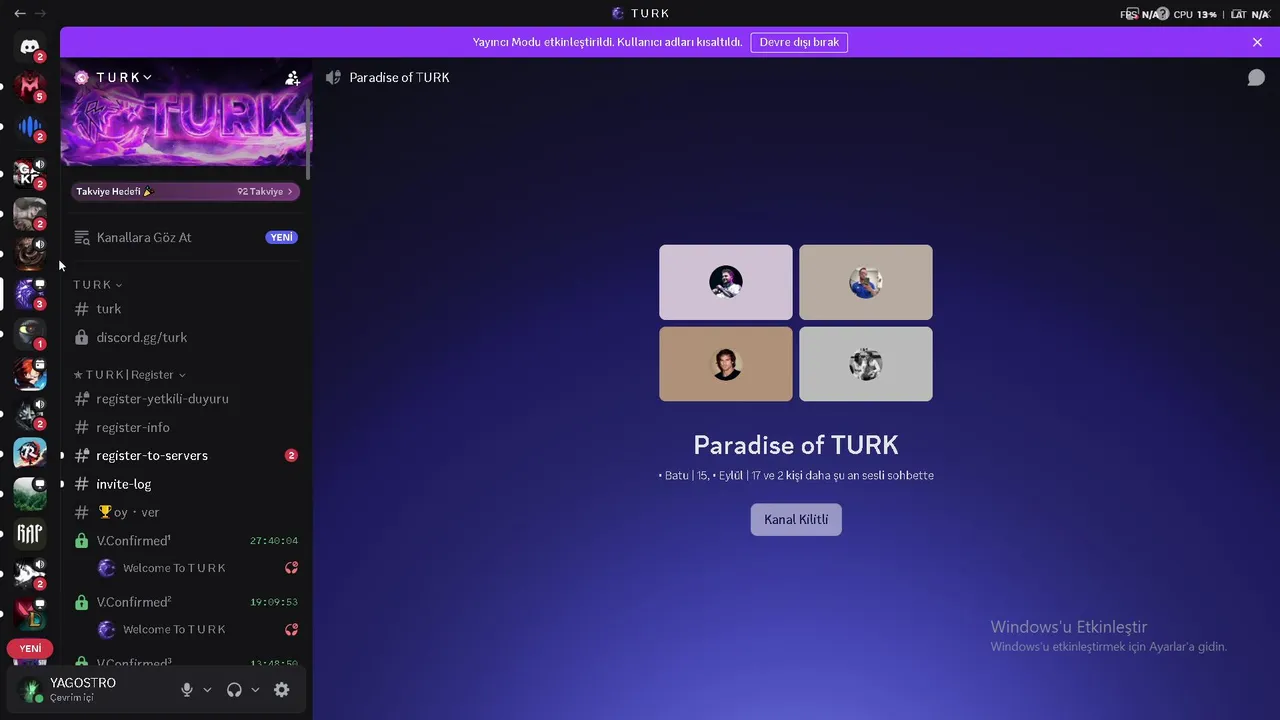The width and height of the screenshot is (1280, 720).
Task: Open the RAP server icon
Action: pos(28,534)
